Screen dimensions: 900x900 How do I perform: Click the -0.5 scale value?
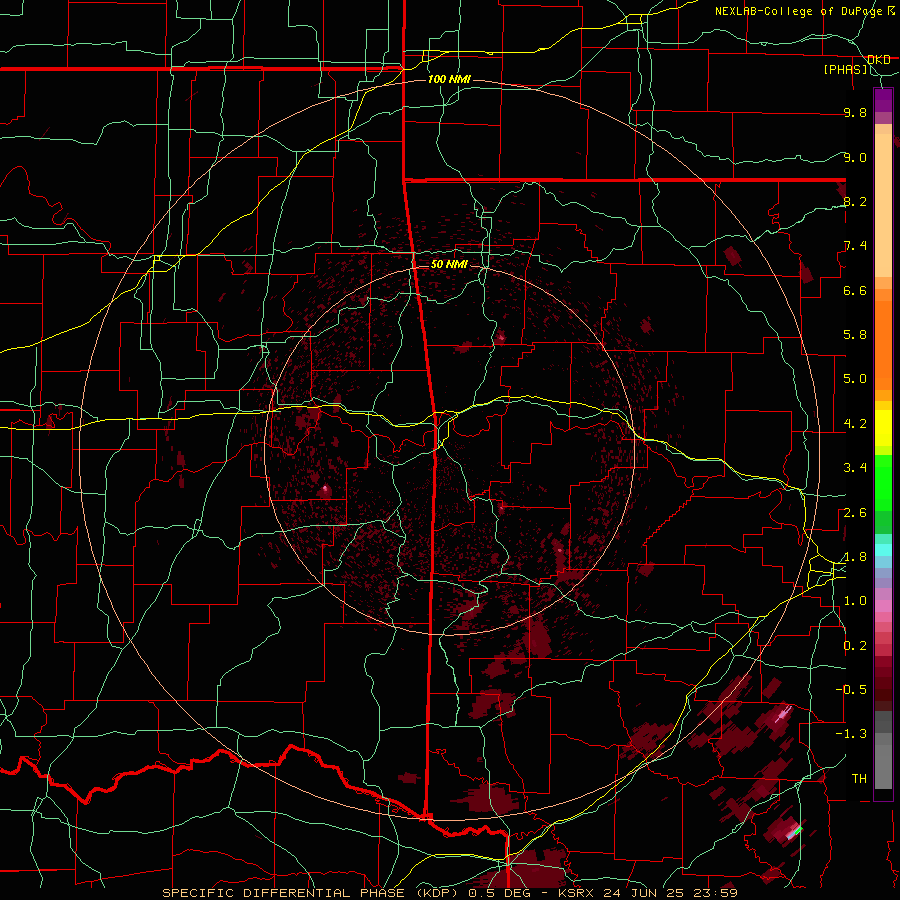(x=852, y=690)
